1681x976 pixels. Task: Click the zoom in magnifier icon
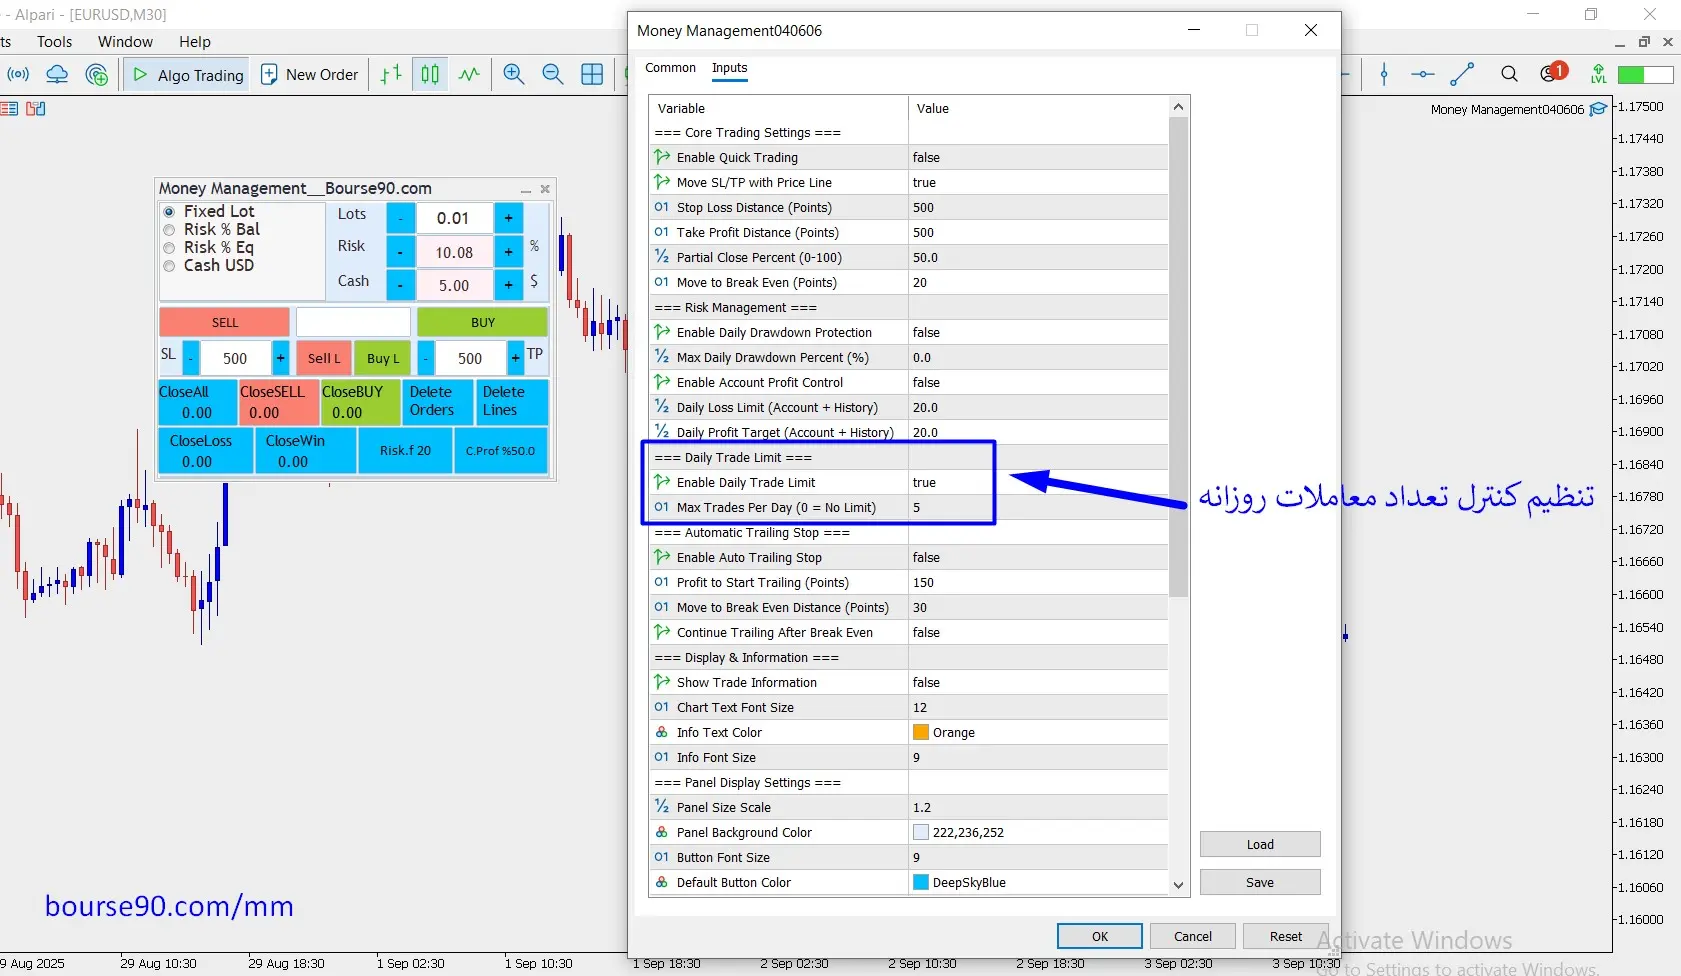(x=514, y=74)
